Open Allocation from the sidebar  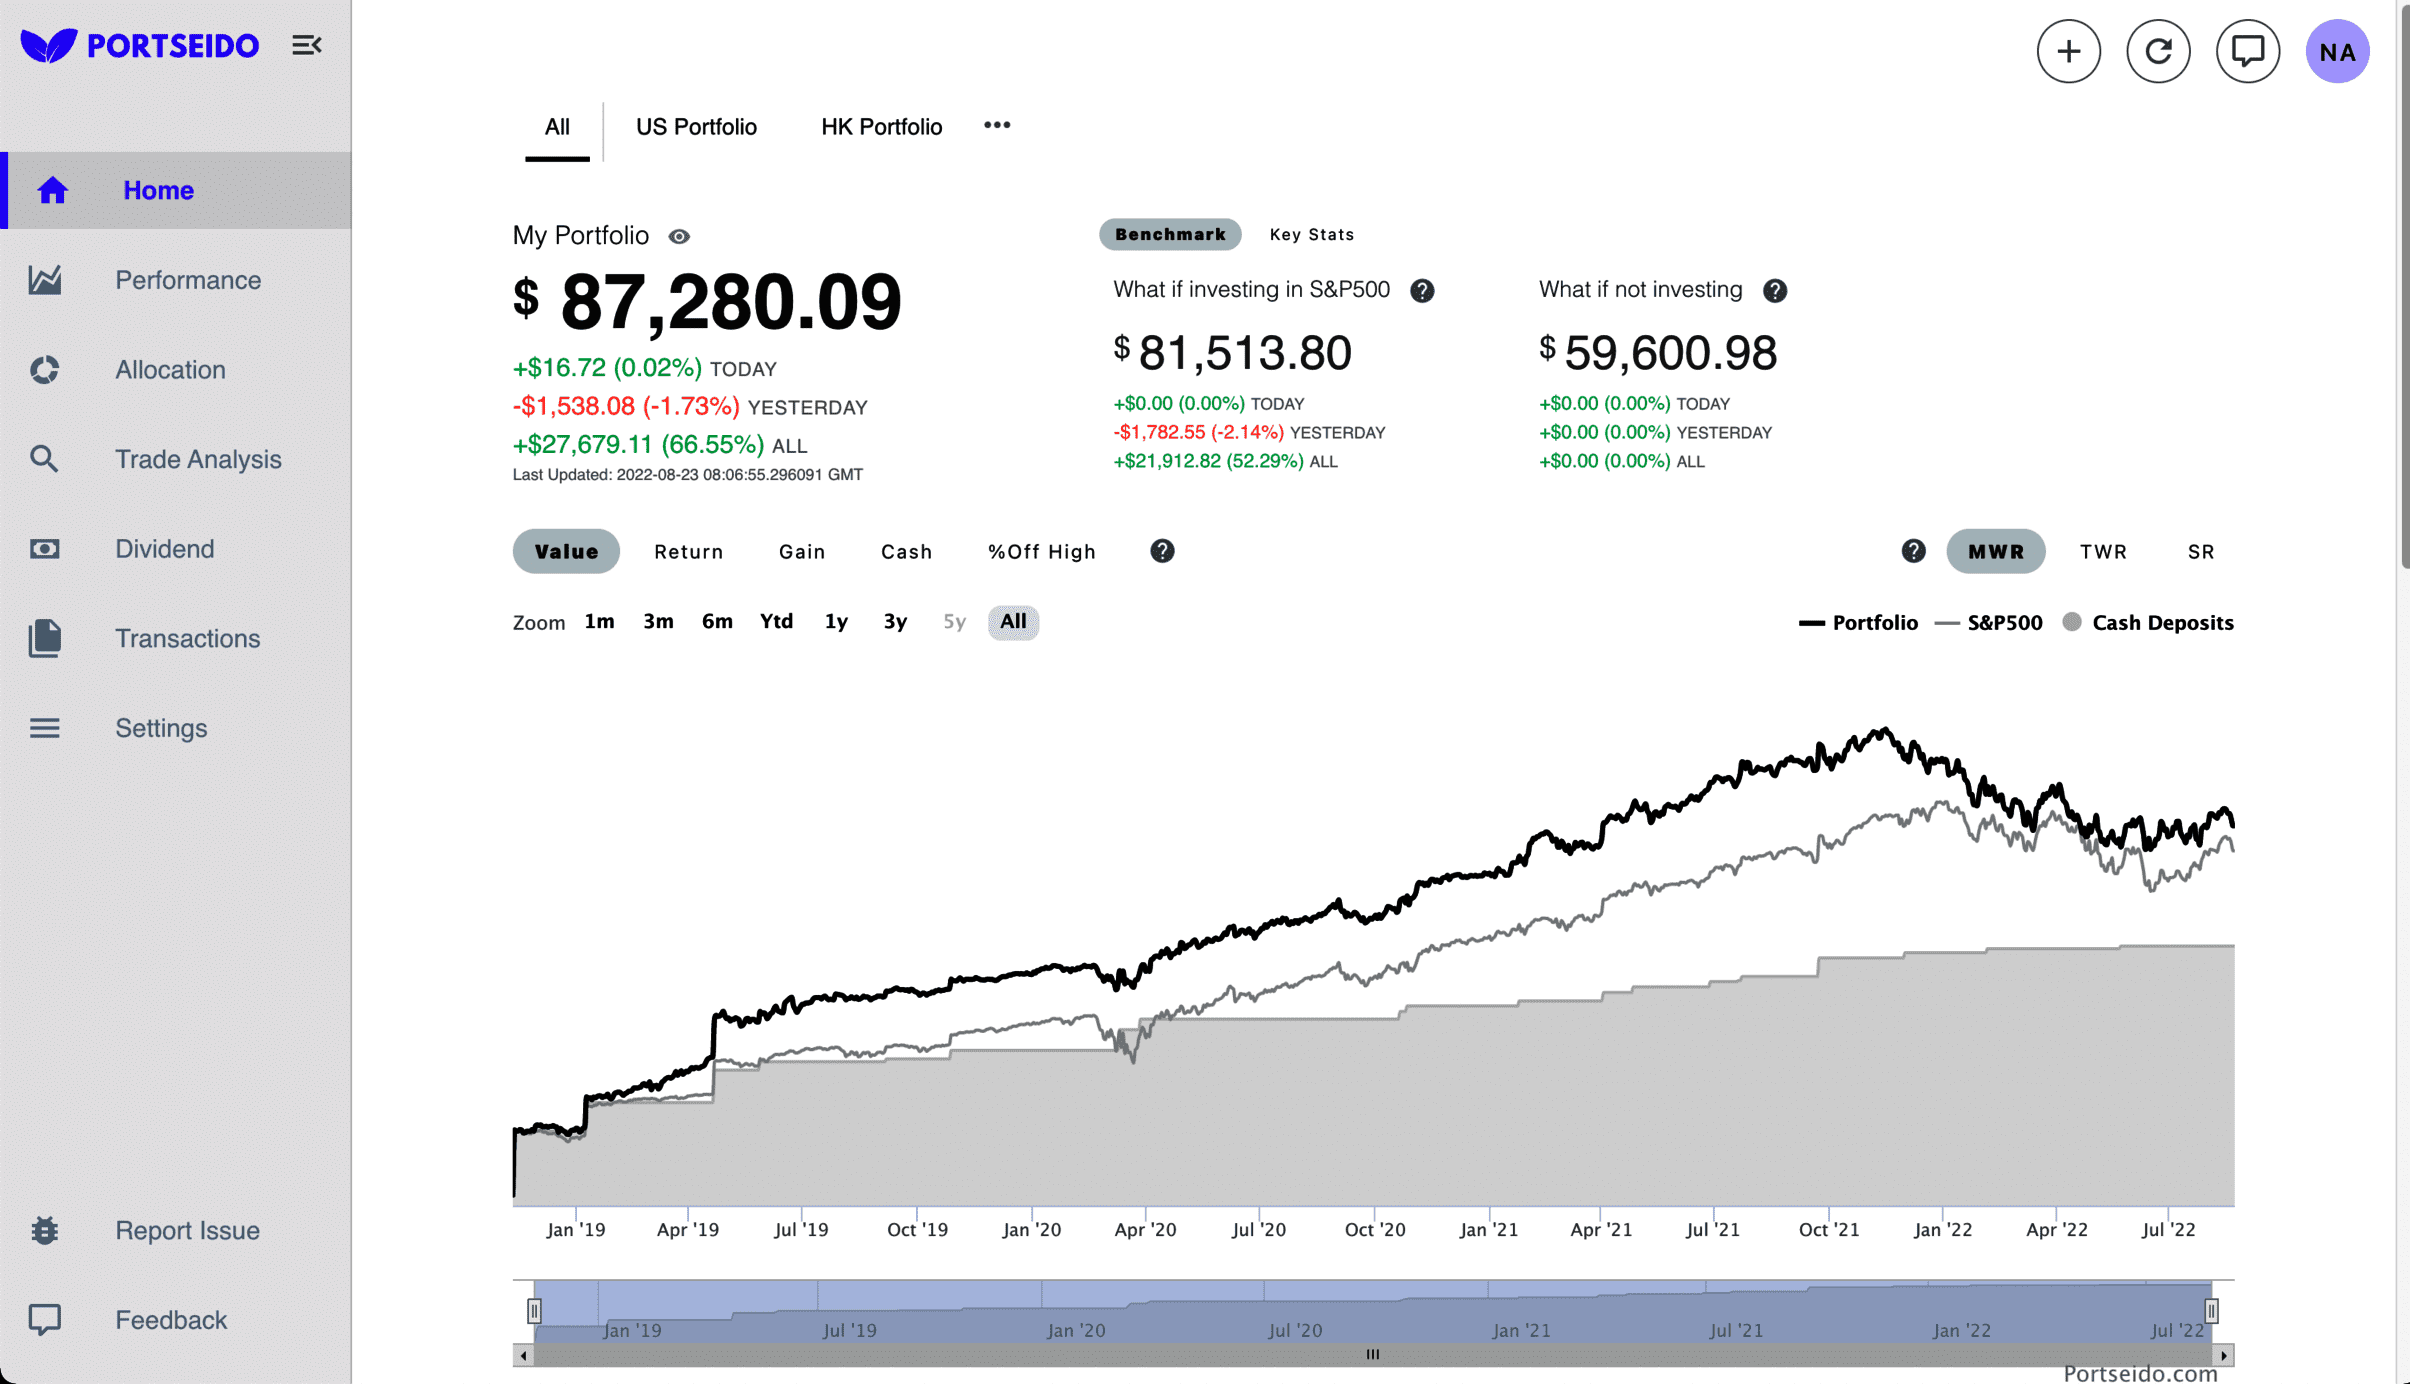(170, 370)
